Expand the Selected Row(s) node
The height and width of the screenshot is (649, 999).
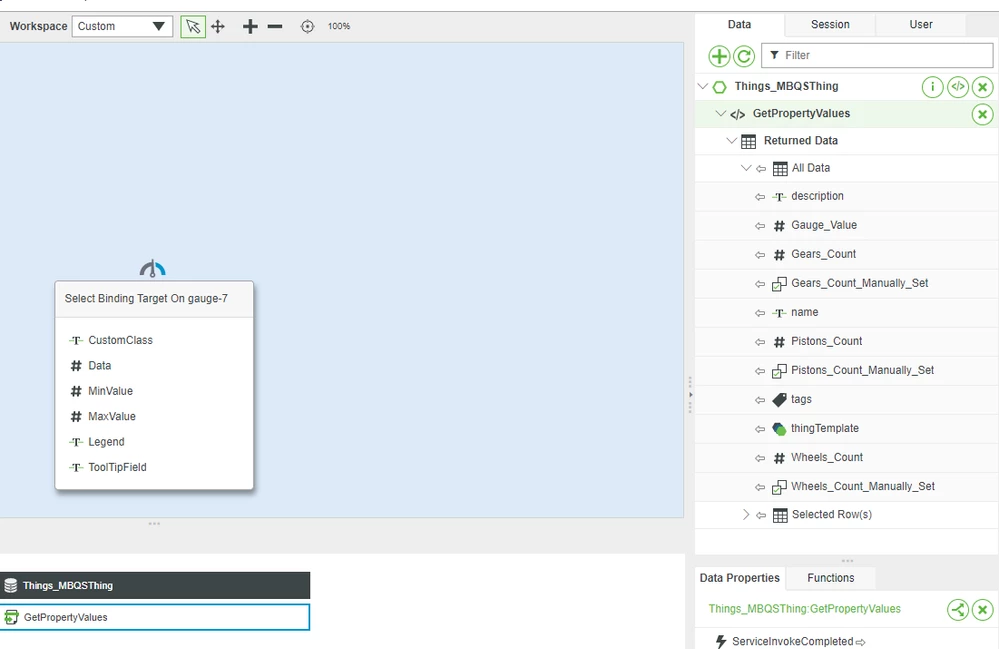pyautogui.click(x=745, y=515)
